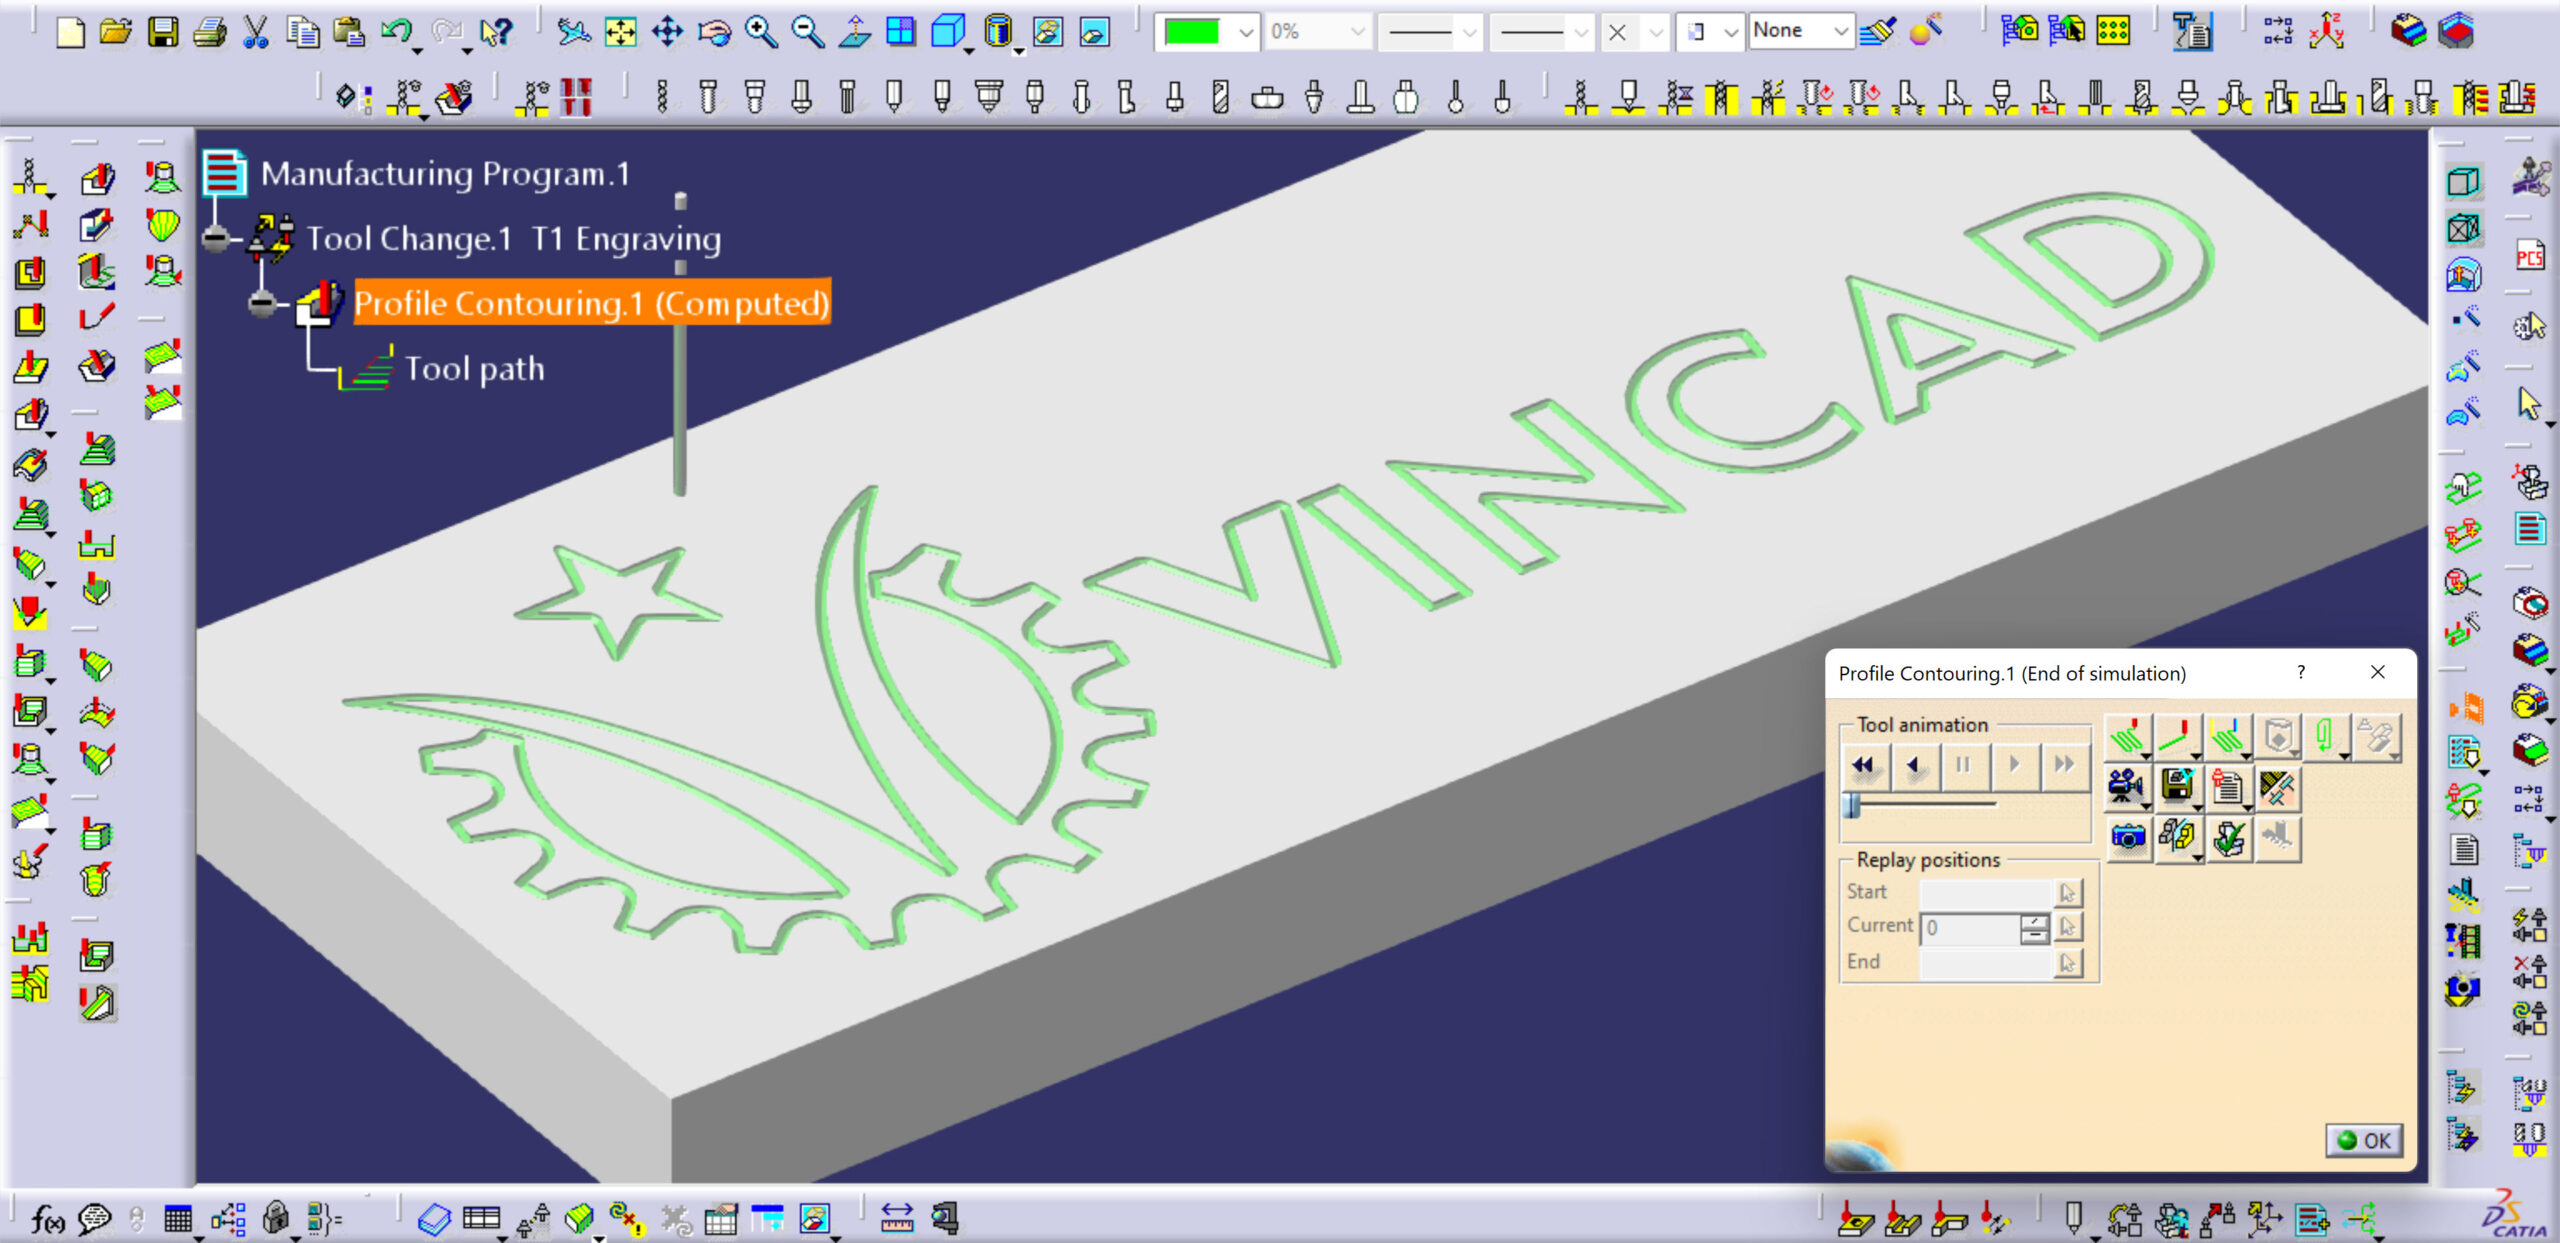Open the 0% transparency dropdown
Image resolution: width=2560 pixels, height=1243 pixels.
tap(1357, 32)
